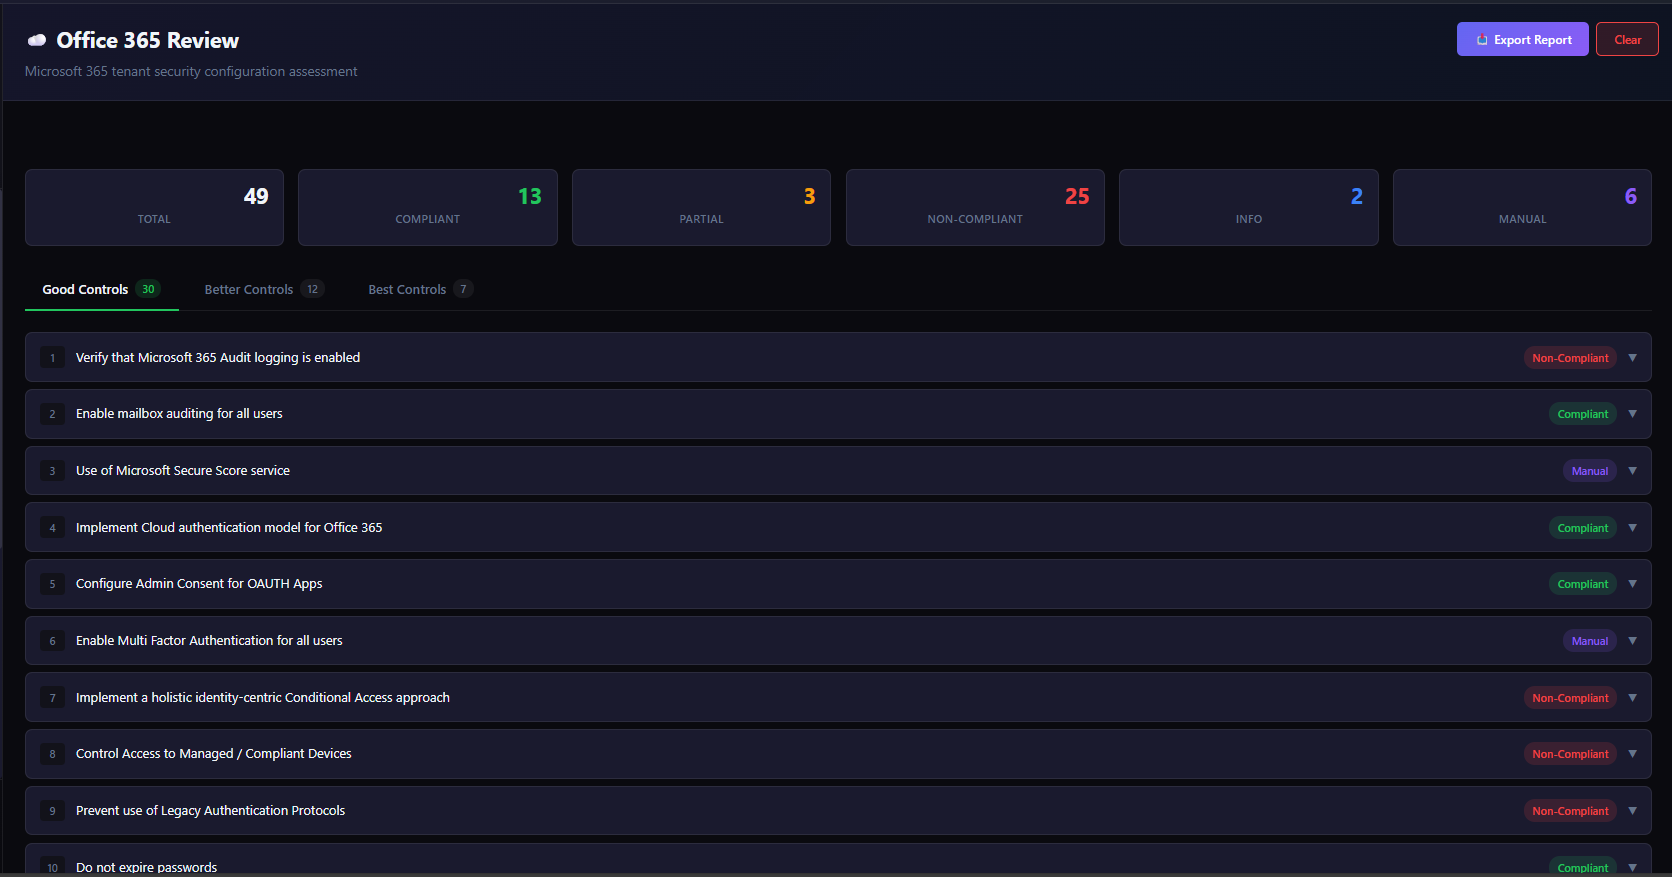Click the Manual summary card showing 6

pos(1521,207)
